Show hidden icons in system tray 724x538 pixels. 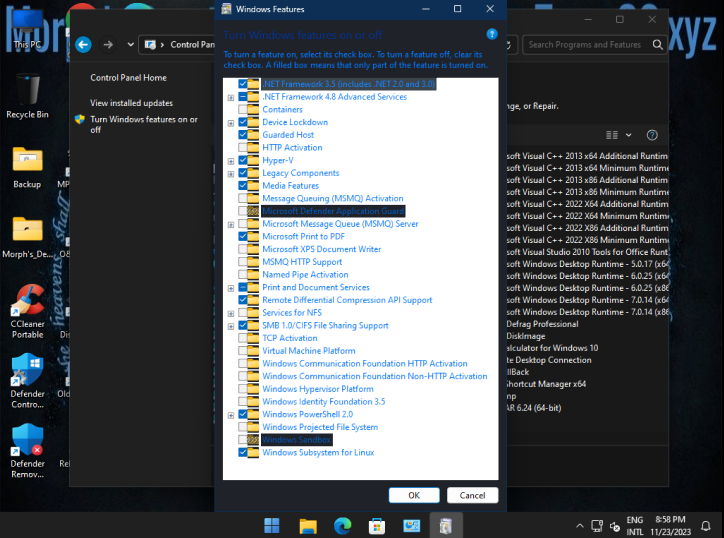click(x=580, y=526)
